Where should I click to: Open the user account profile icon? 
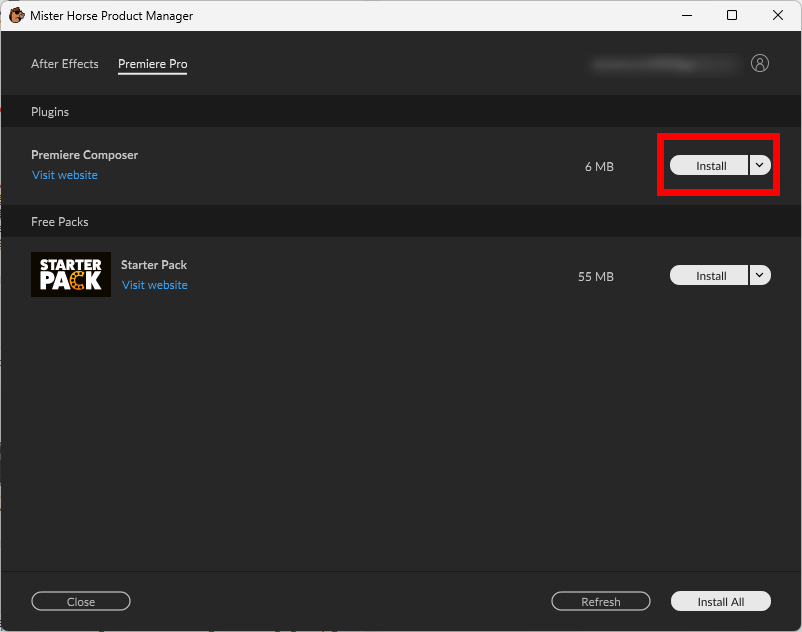click(760, 63)
